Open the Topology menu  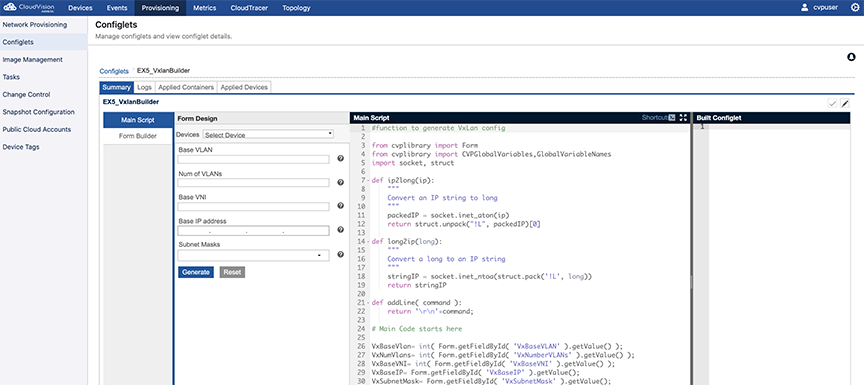point(296,8)
